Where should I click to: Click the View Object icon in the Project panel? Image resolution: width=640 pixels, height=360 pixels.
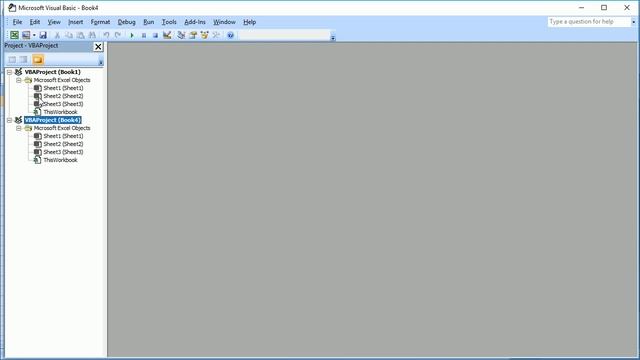[24, 60]
